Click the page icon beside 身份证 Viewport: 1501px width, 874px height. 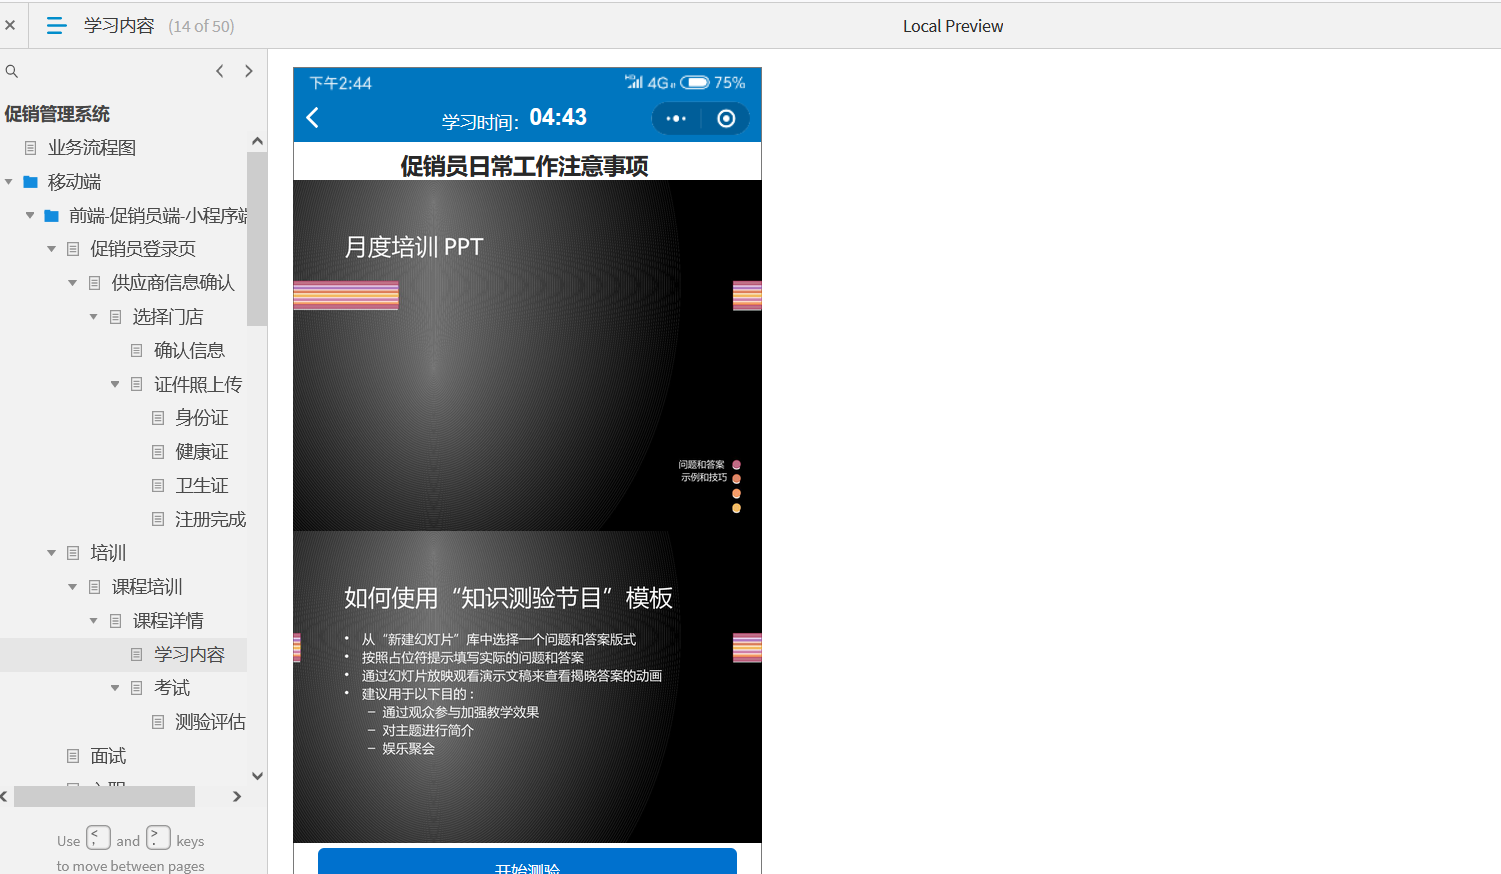pyautogui.click(x=158, y=418)
